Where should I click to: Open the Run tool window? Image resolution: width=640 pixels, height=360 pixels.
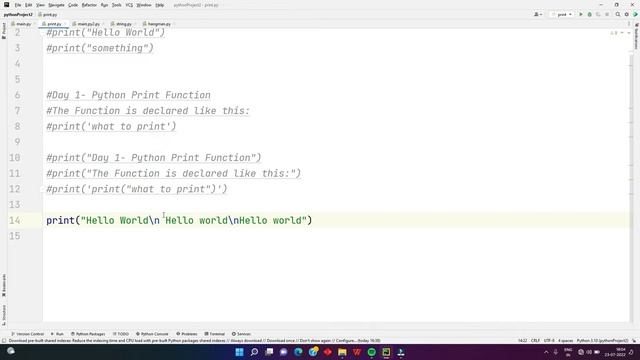[x=57, y=334]
